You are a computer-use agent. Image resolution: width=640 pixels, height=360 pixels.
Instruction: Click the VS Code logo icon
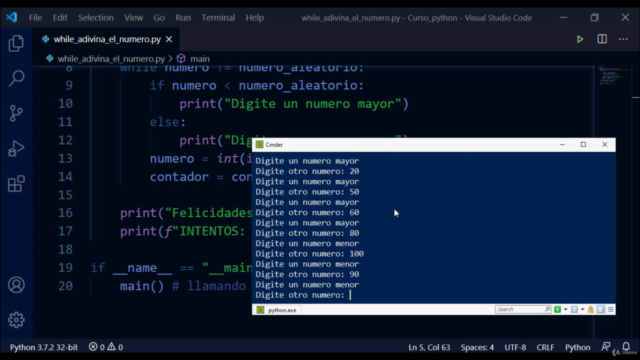(x=11, y=18)
